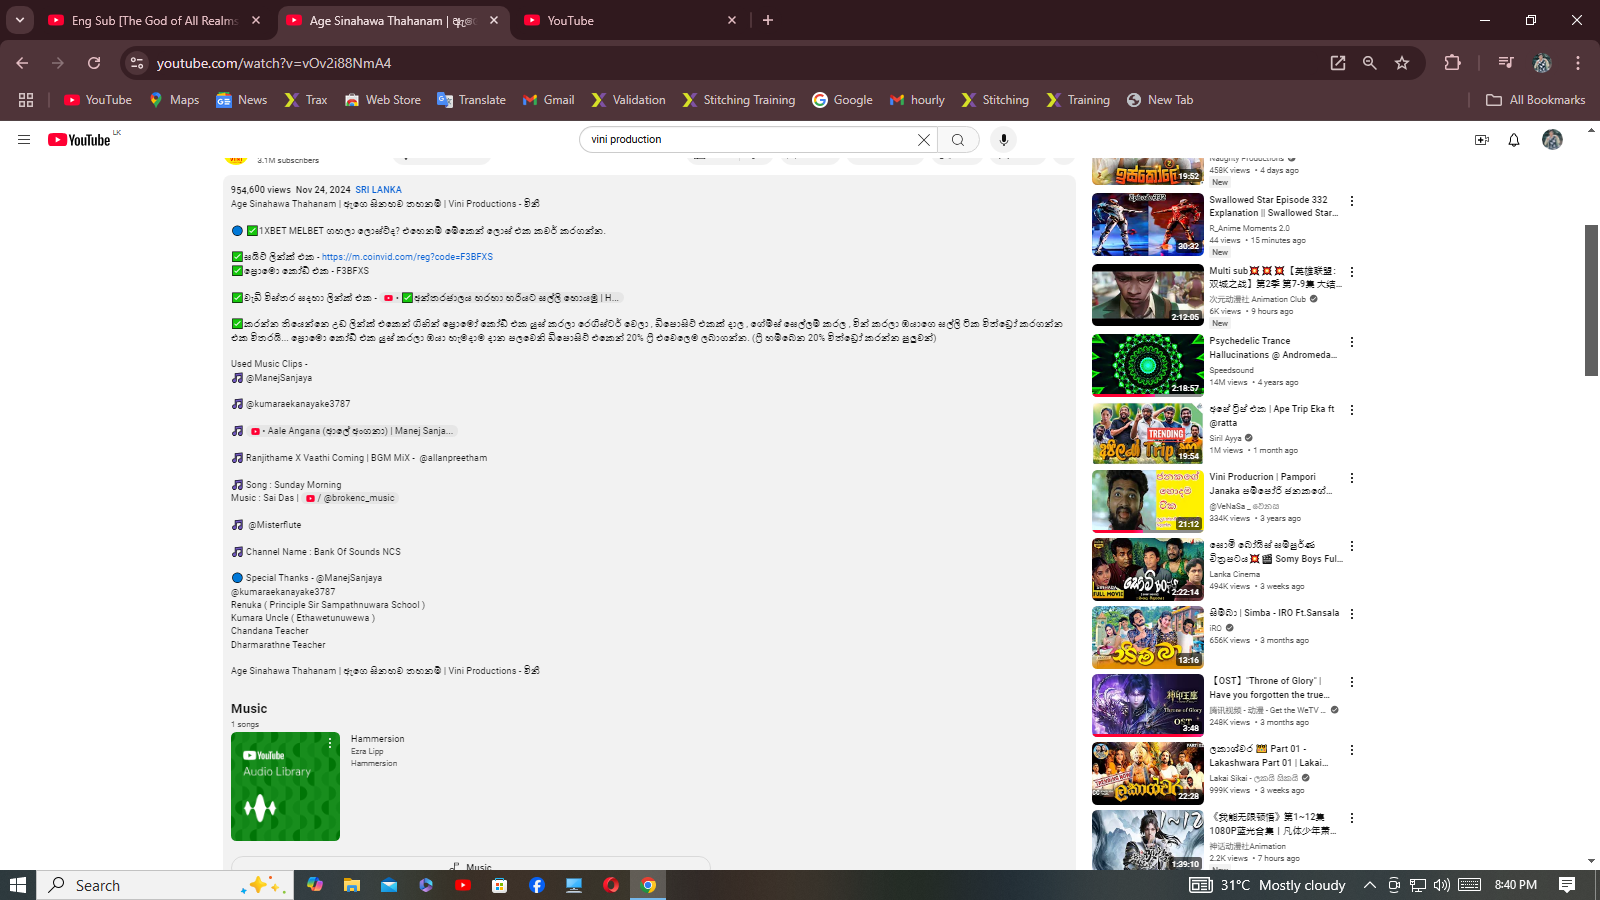This screenshot has width=1600, height=900.
Task: Open options for the Psychedelic Trance video
Action: pos(1352,342)
